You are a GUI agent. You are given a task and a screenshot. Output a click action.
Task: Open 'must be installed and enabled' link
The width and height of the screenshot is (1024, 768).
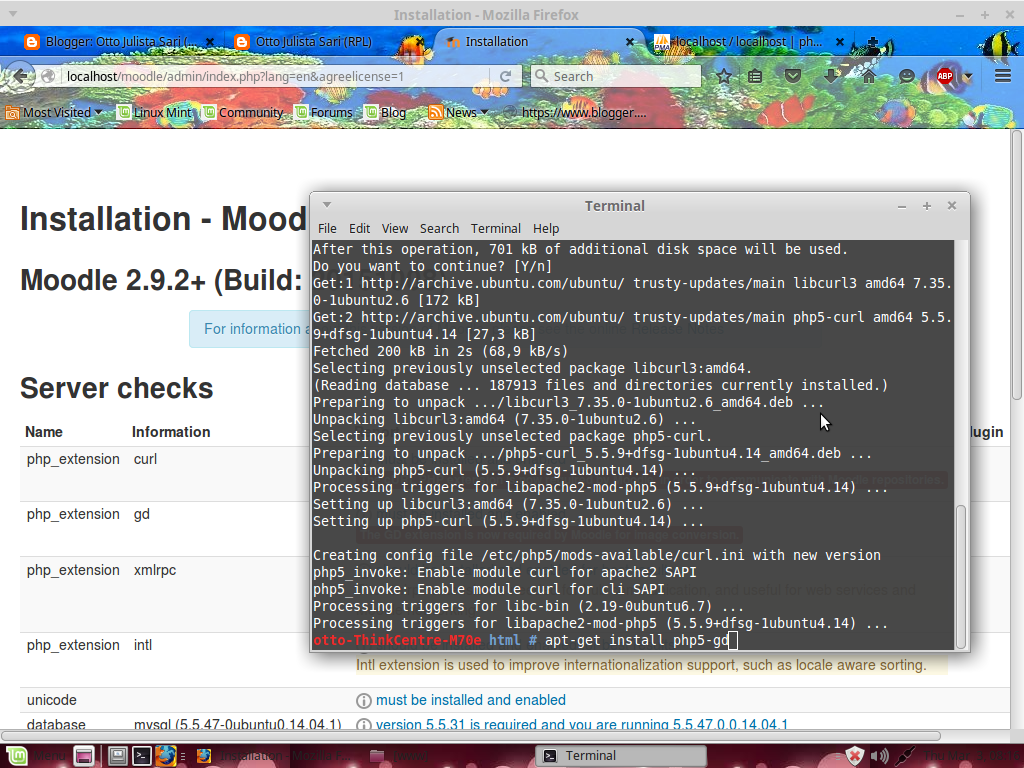(470, 700)
